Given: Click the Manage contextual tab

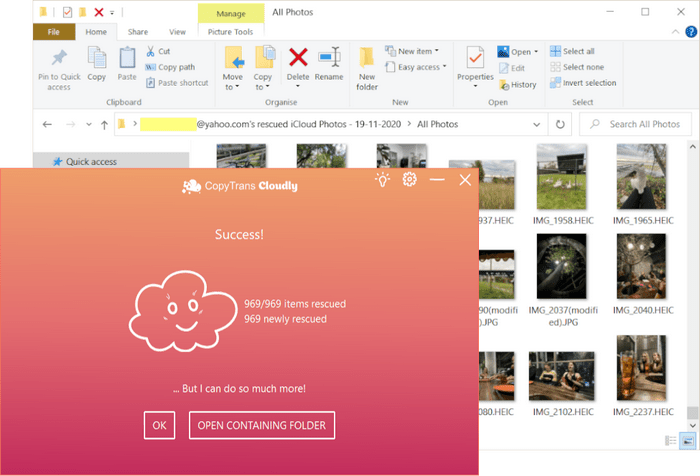Looking at the screenshot, I should click(231, 13).
